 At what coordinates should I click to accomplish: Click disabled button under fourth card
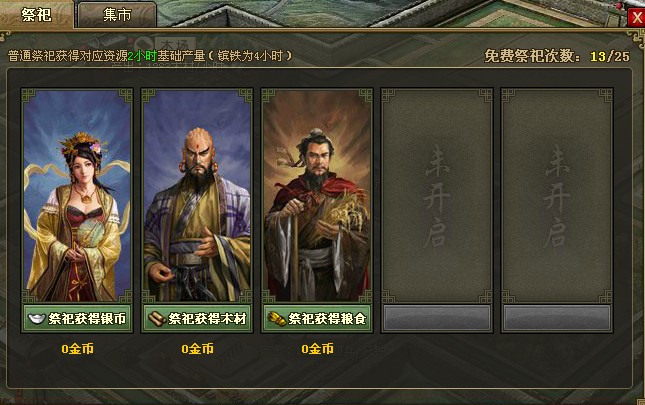[437, 318]
